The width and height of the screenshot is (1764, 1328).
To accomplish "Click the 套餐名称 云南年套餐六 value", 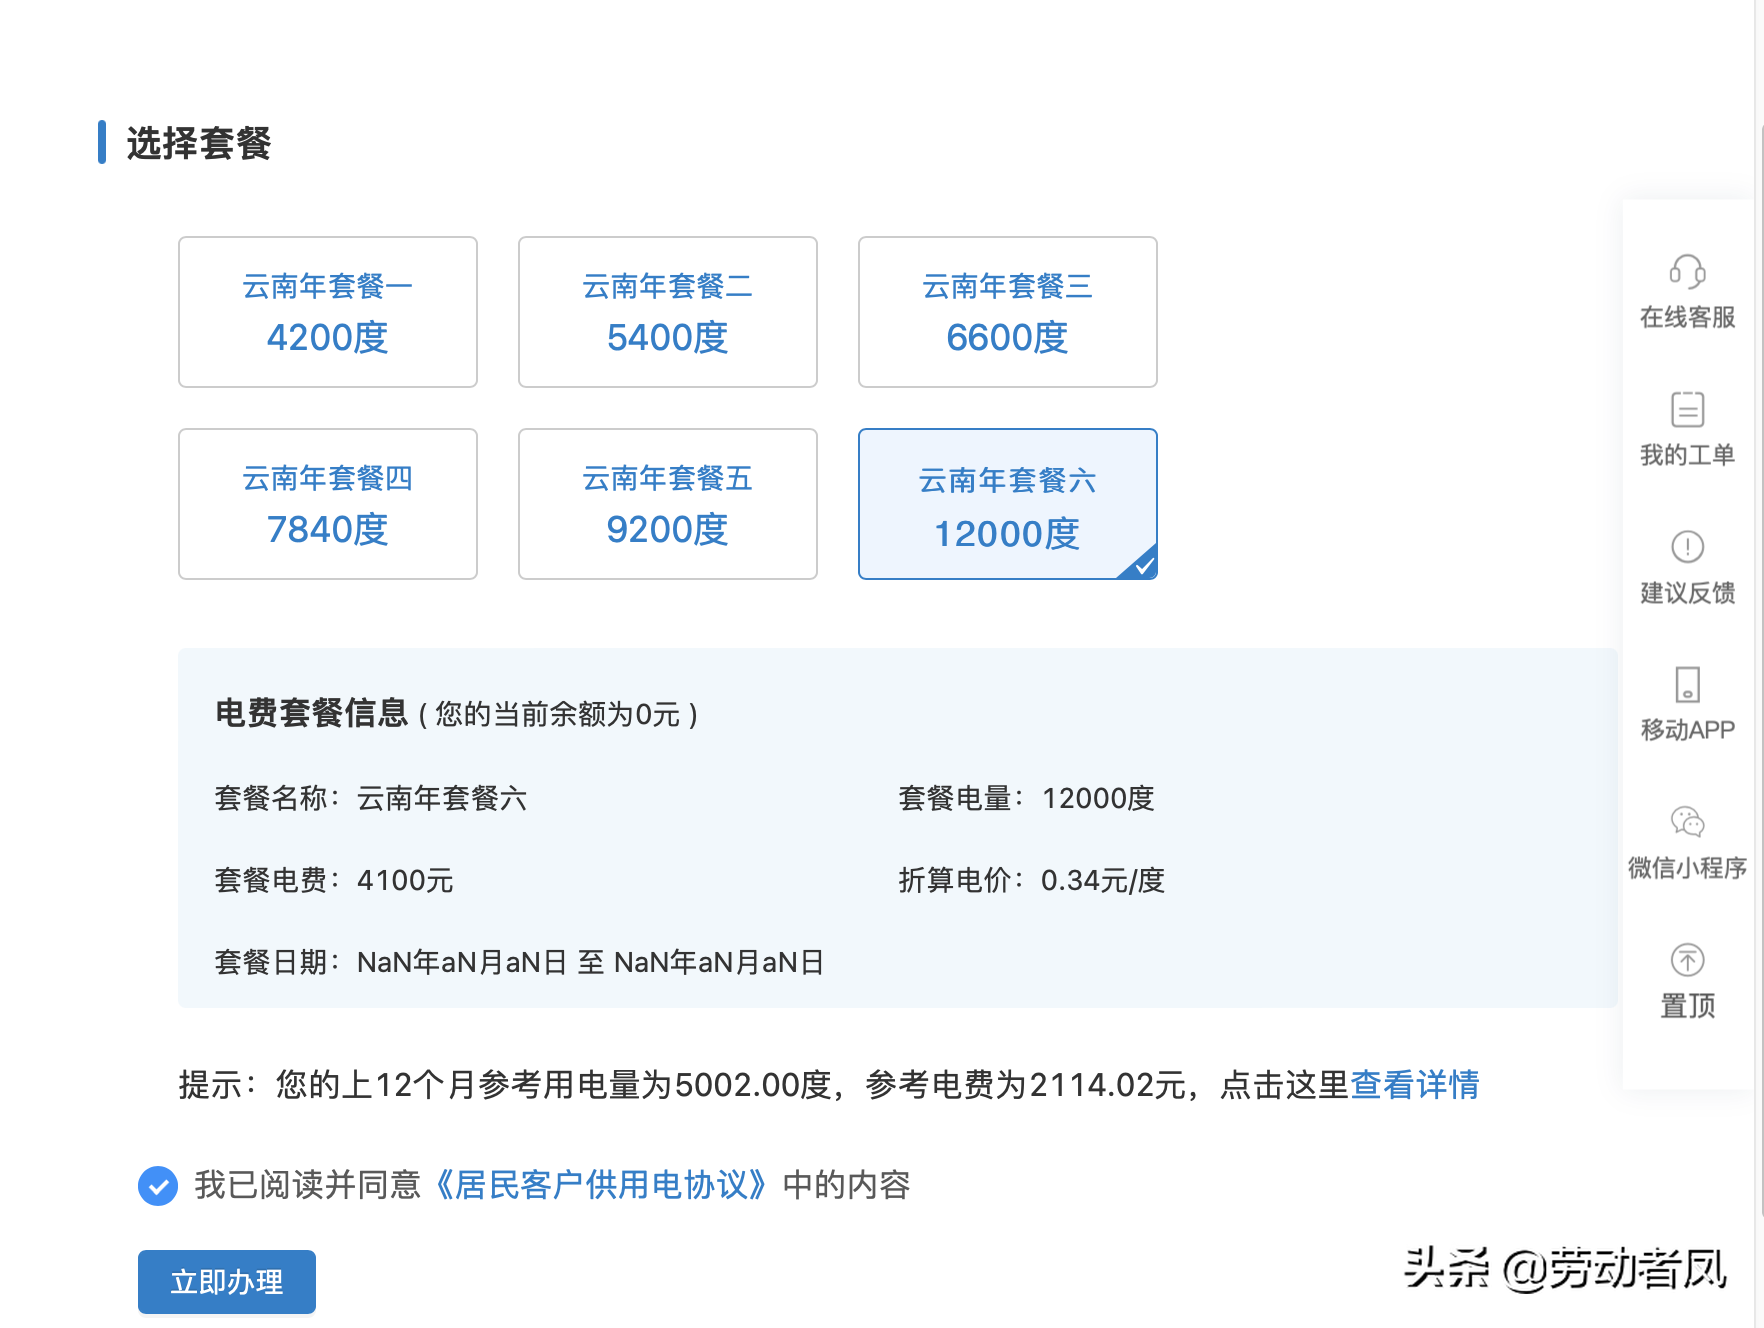I will (x=442, y=798).
